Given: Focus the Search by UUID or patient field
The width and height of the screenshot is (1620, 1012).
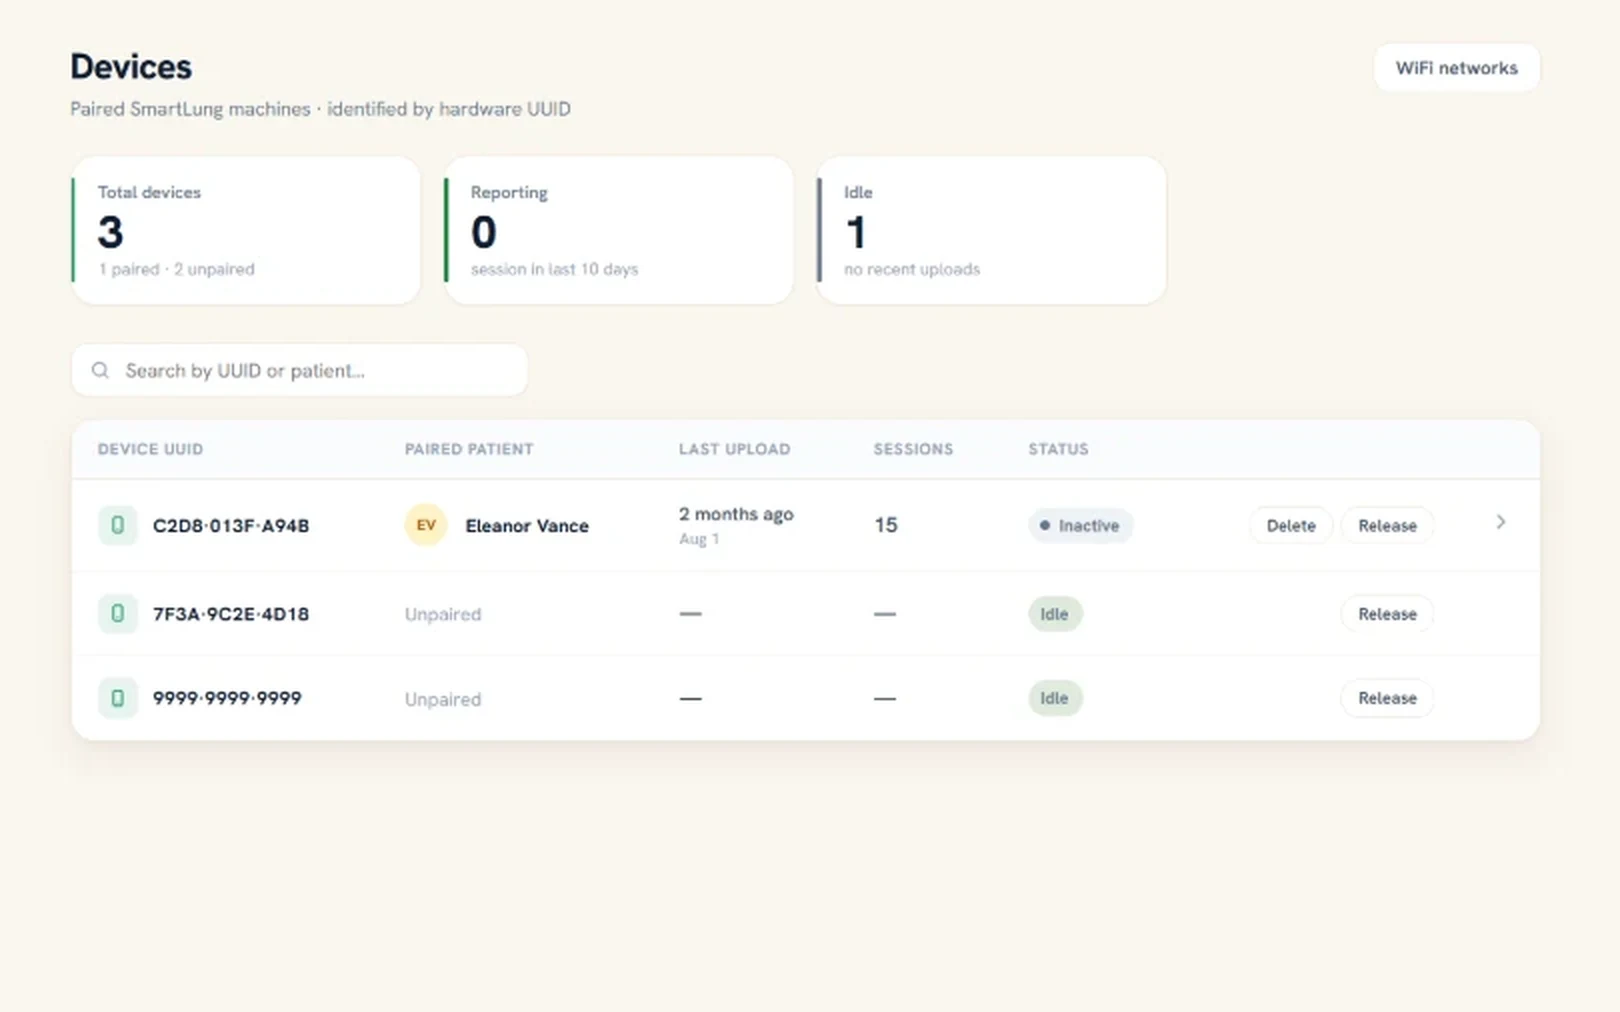Looking at the screenshot, I should [299, 370].
